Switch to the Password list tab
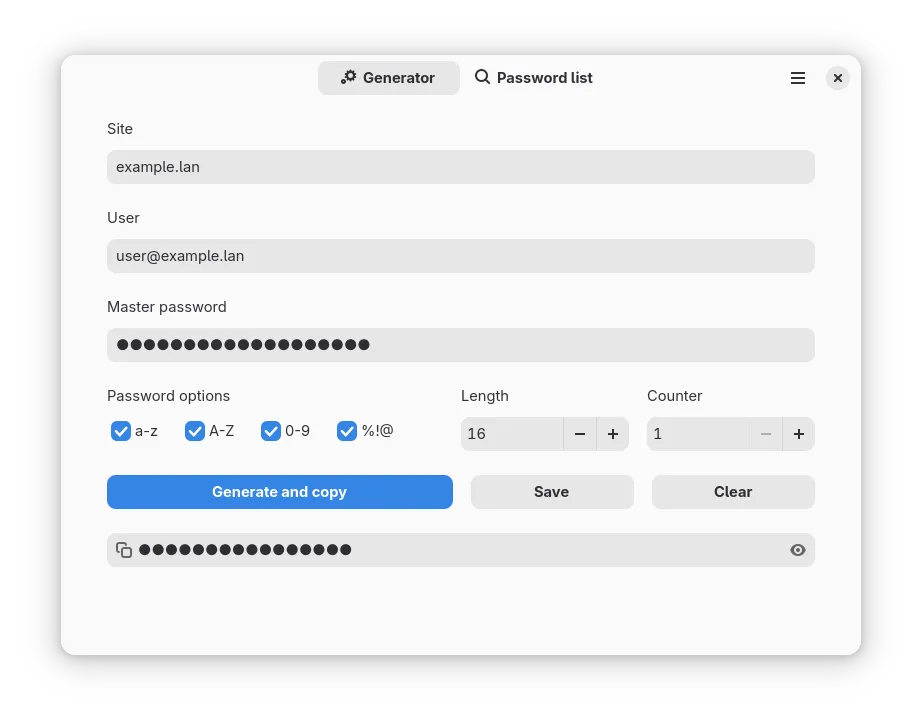The image size is (922, 722). click(x=534, y=78)
